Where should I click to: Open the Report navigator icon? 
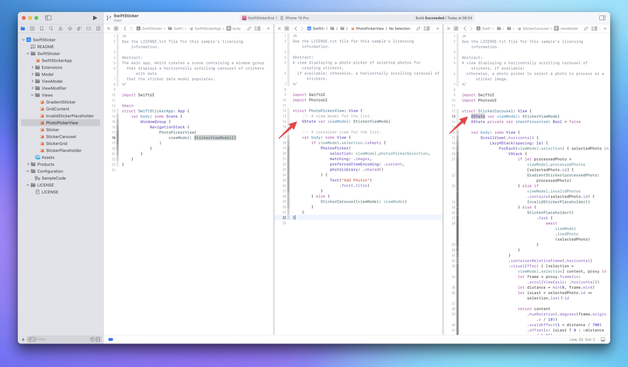click(98, 28)
